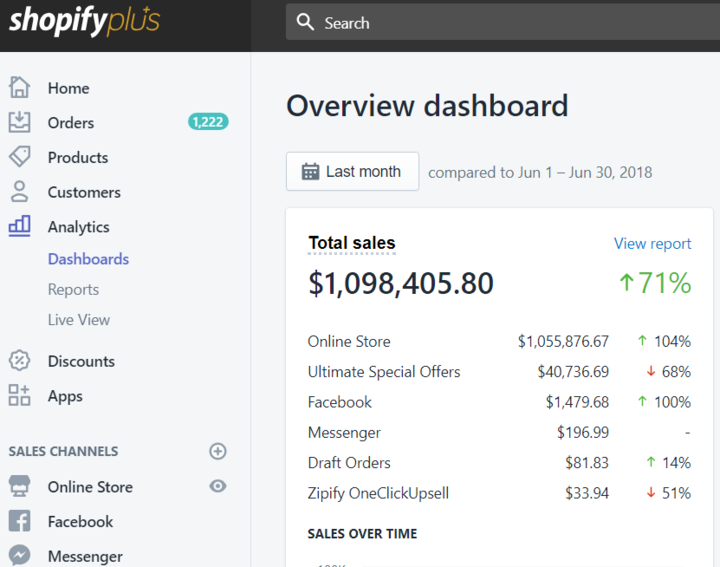
Task: Click the $40,736.69 amount
Action: [x=573, y=372]
